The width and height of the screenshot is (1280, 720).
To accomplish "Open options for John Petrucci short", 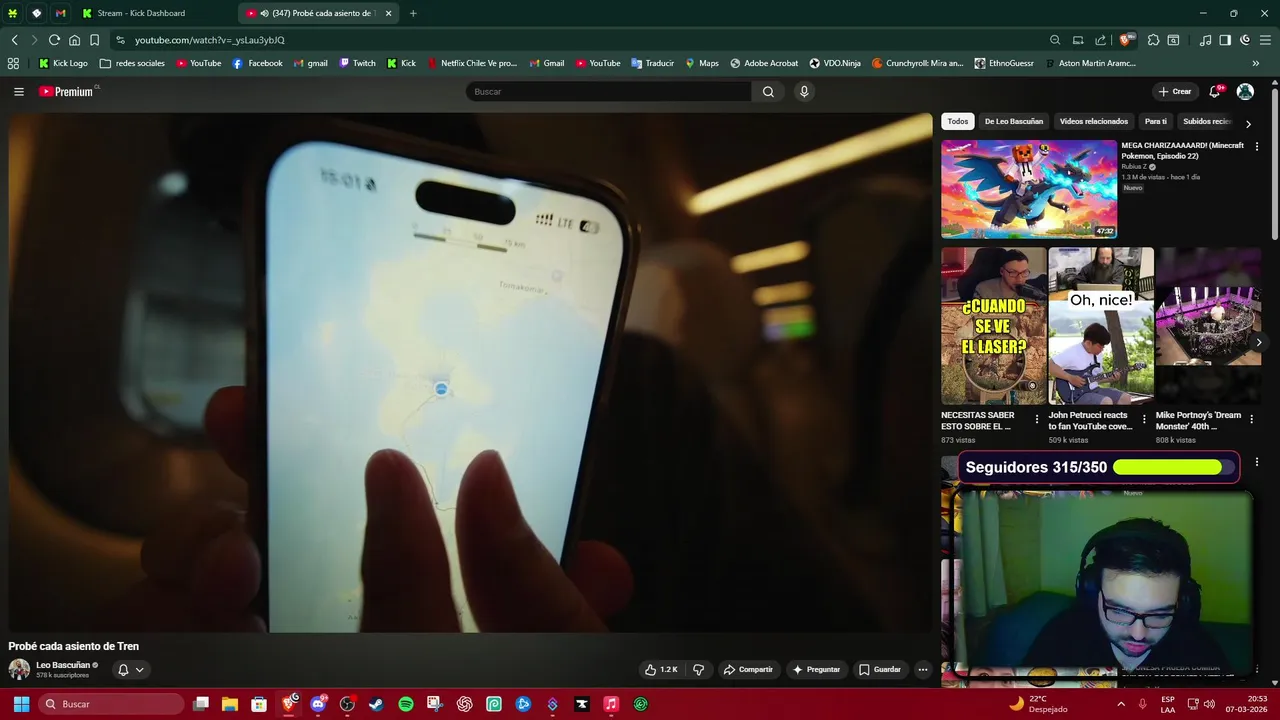I will 1144,419.
